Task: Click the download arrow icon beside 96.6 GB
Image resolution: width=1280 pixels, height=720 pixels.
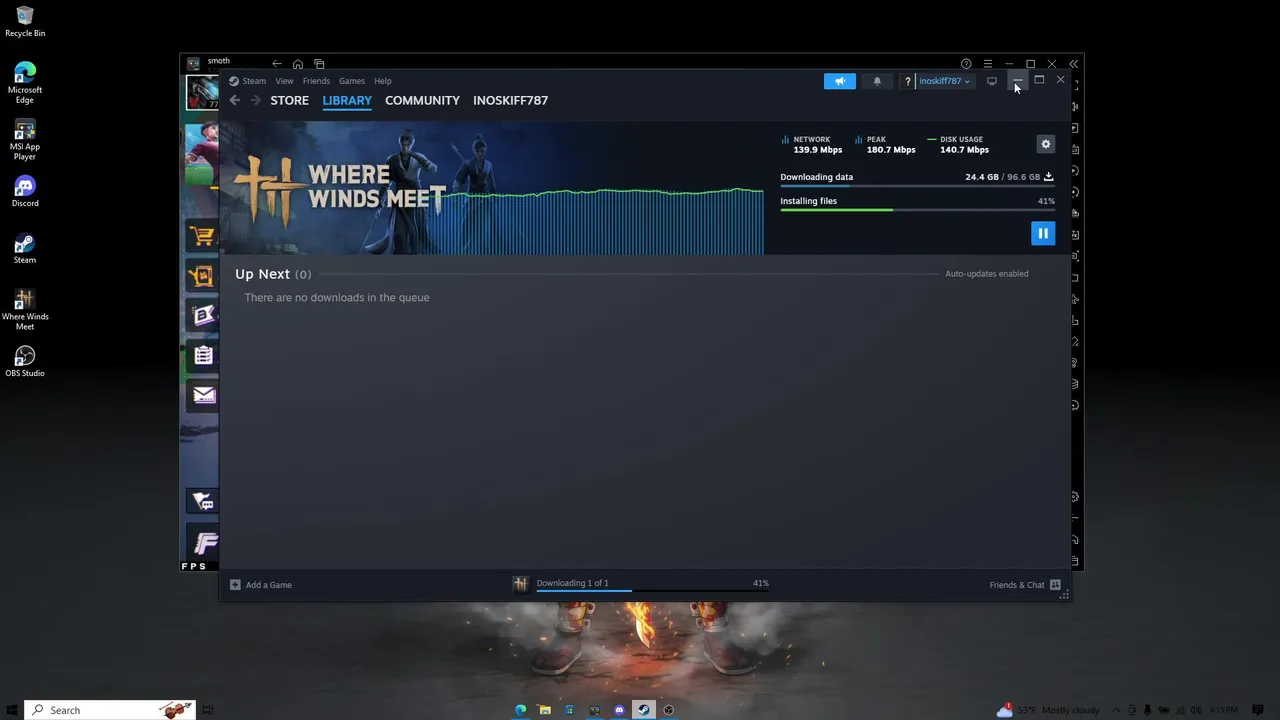Action: click(1049, 177)
